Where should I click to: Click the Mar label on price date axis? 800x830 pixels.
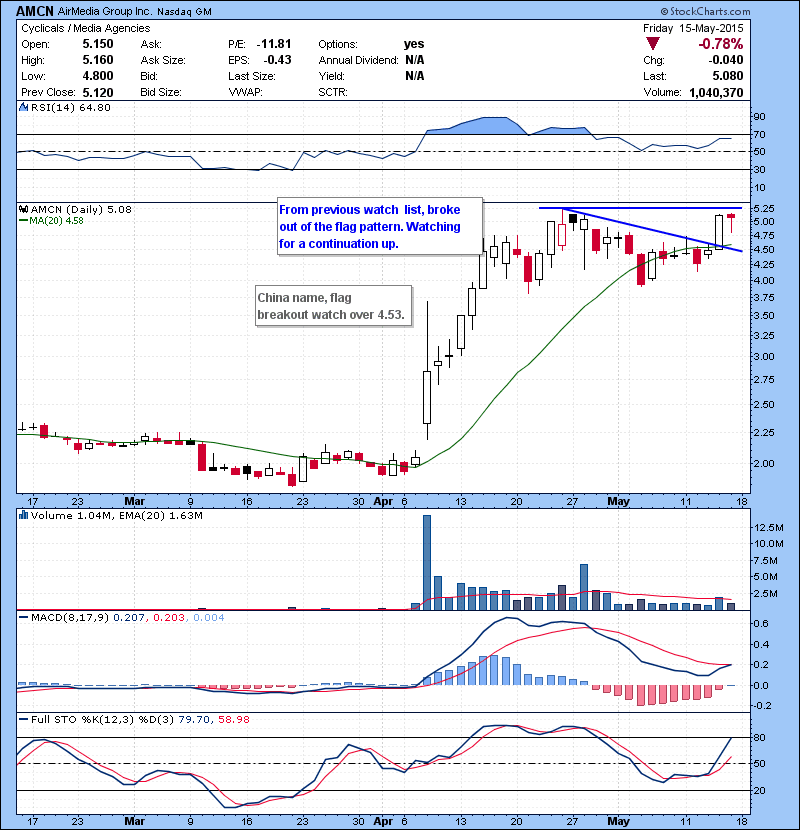point(134,501)
